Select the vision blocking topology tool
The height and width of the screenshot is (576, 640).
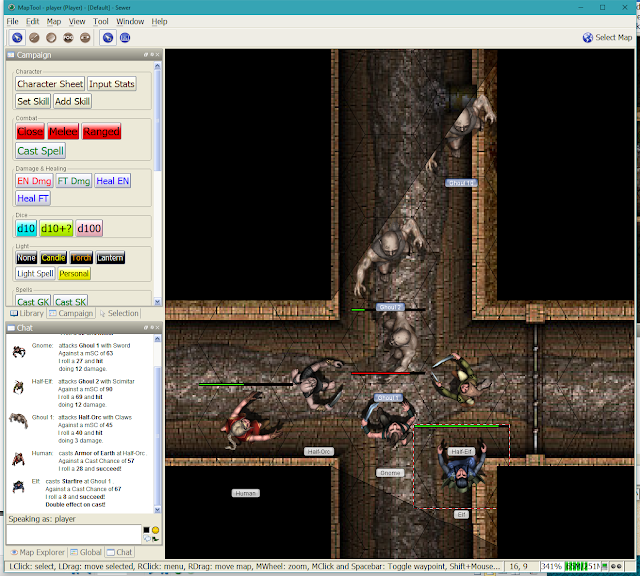click(x=85, y=38)
